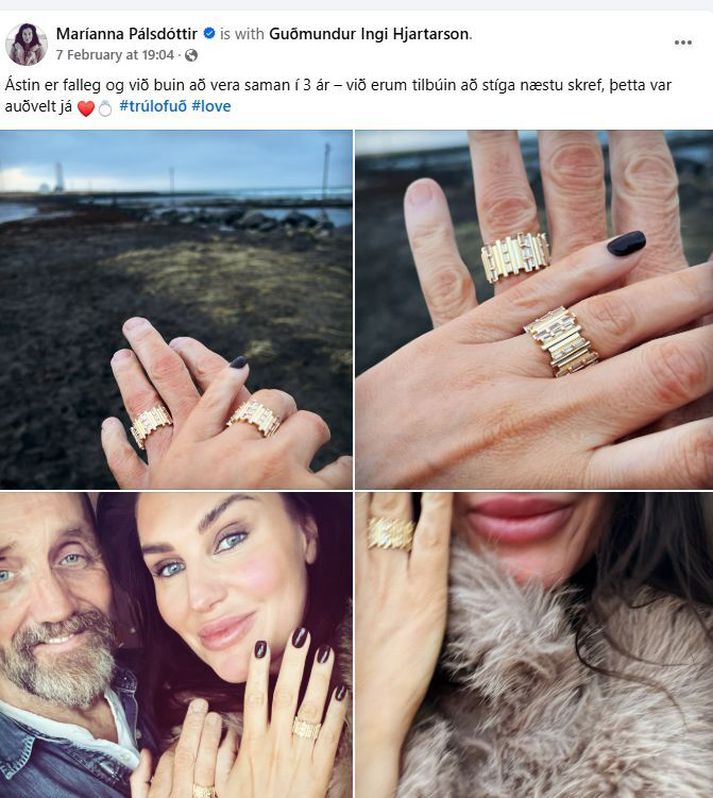Open the seaside hands photo with lighthouse
Image resolution: width=713 pixels, height=798 pixels.
176,309
